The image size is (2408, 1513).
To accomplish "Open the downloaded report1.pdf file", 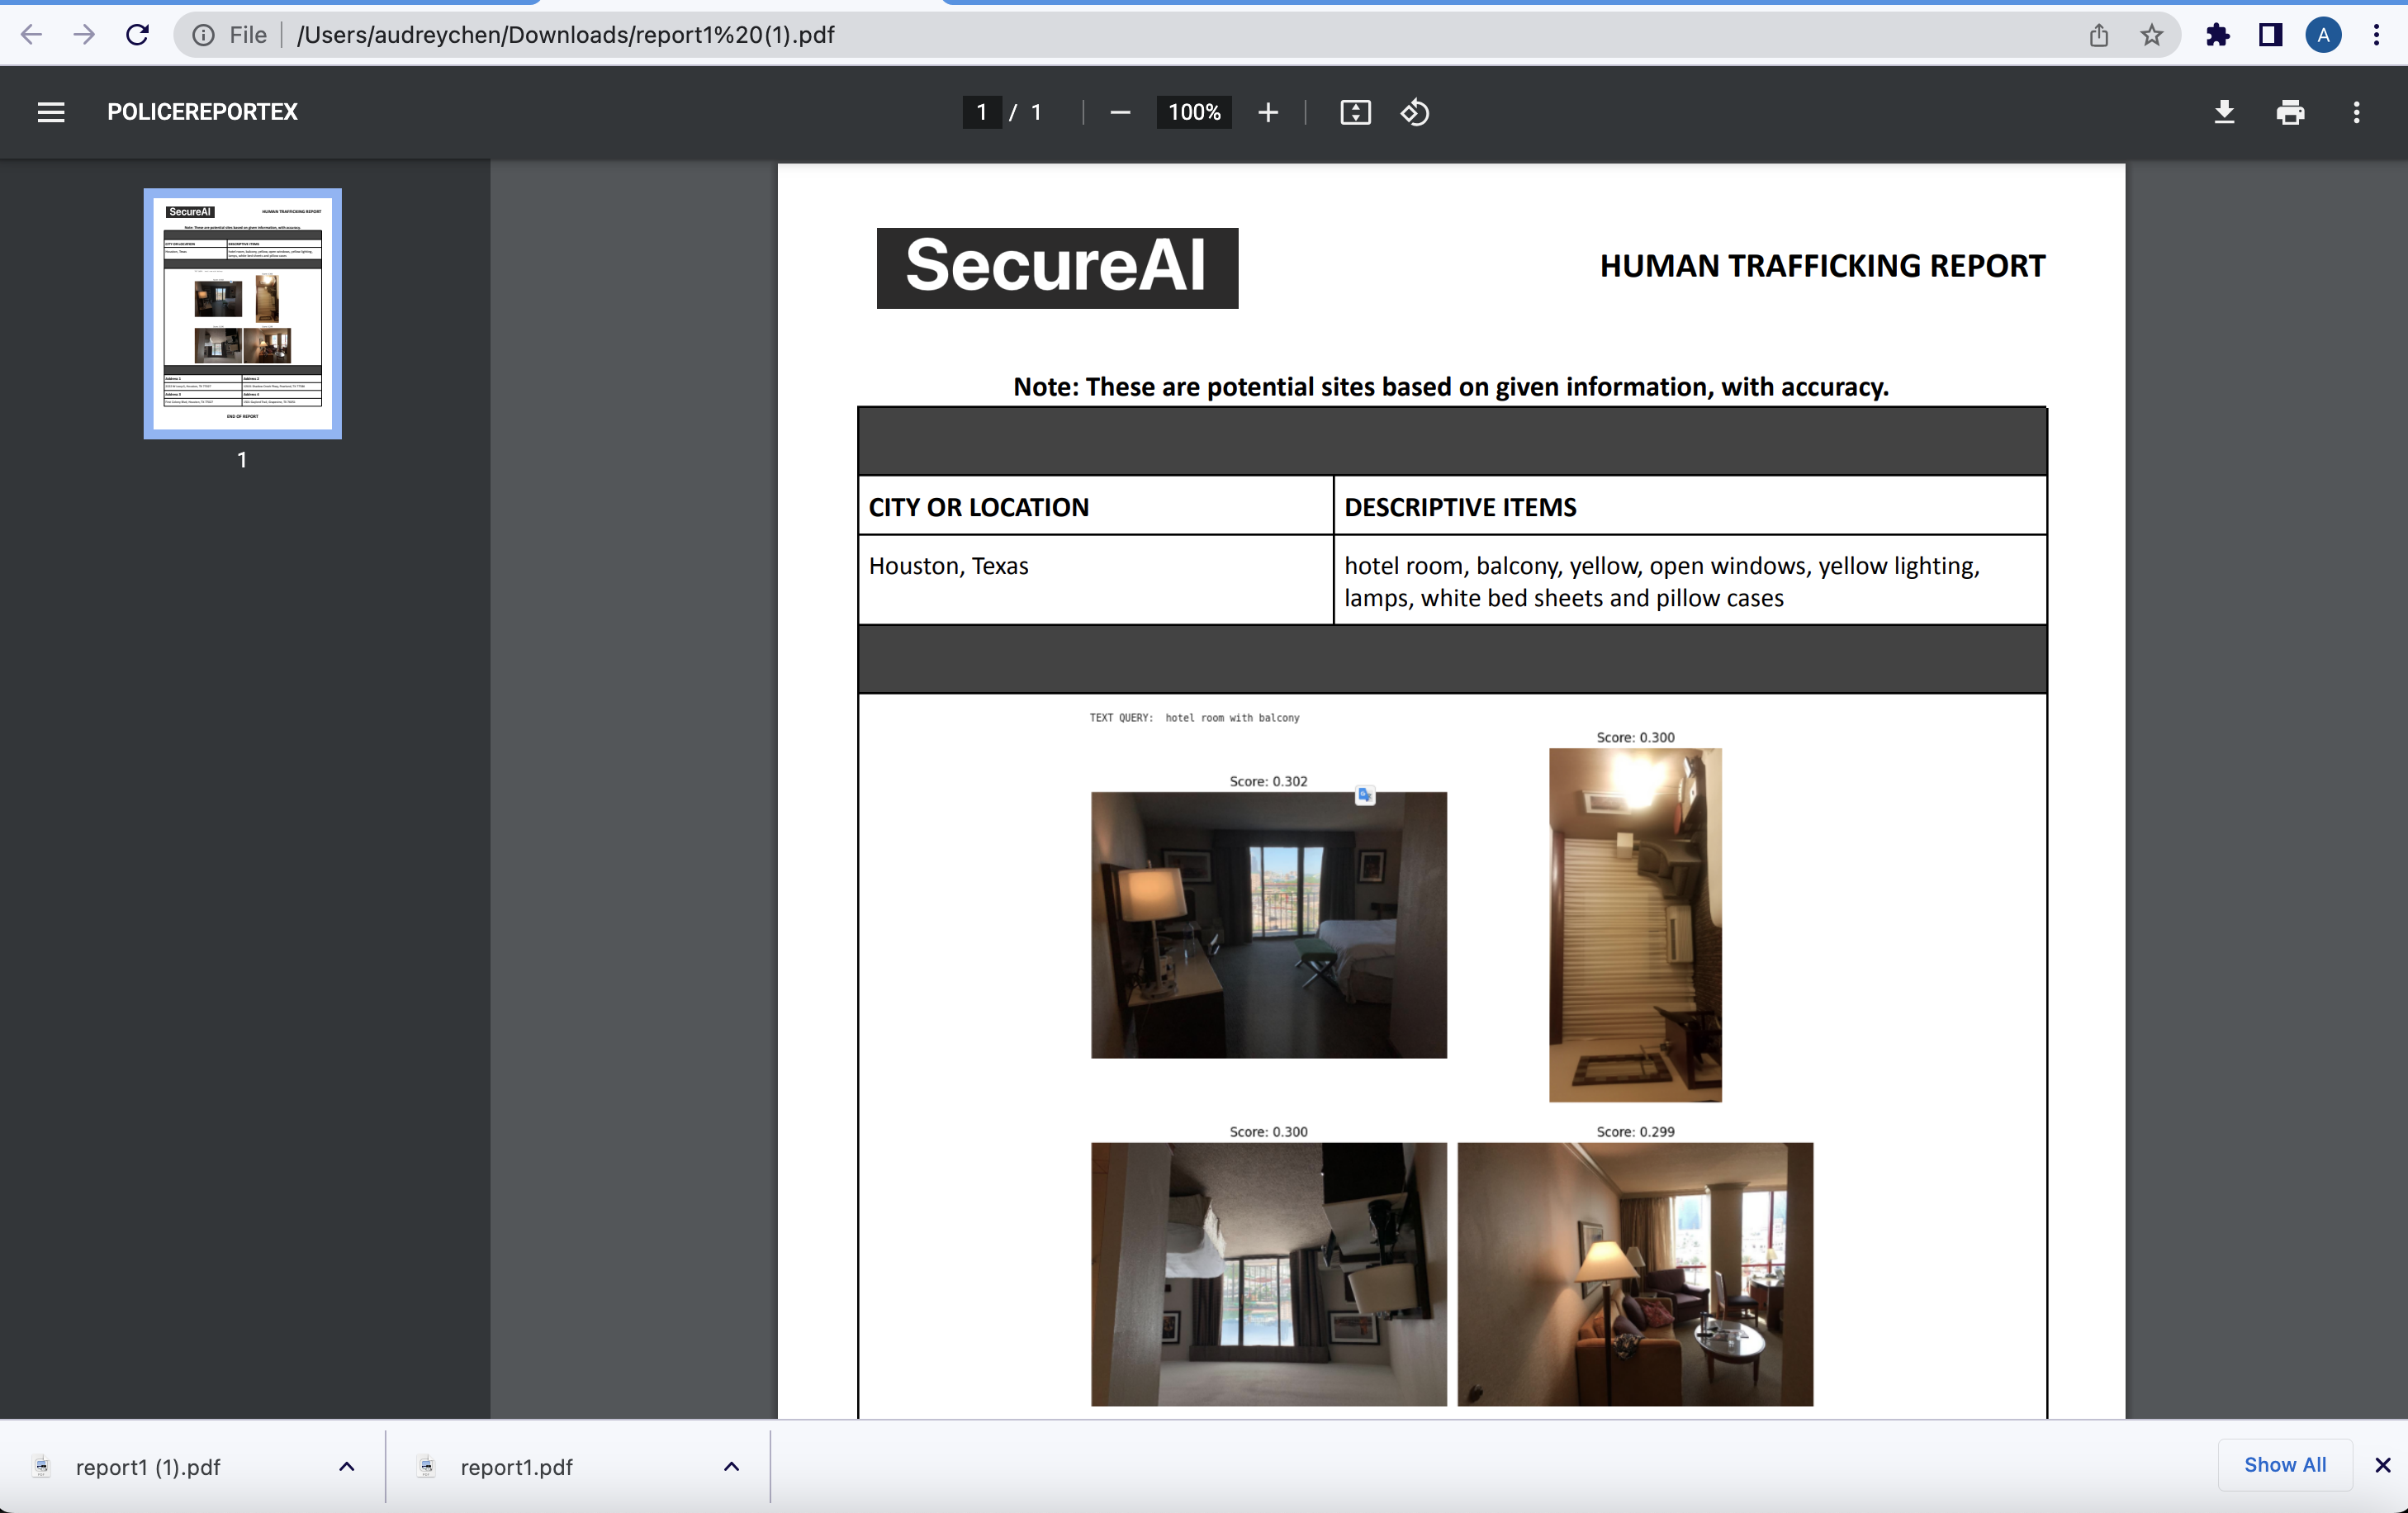I will point(515,1467).
